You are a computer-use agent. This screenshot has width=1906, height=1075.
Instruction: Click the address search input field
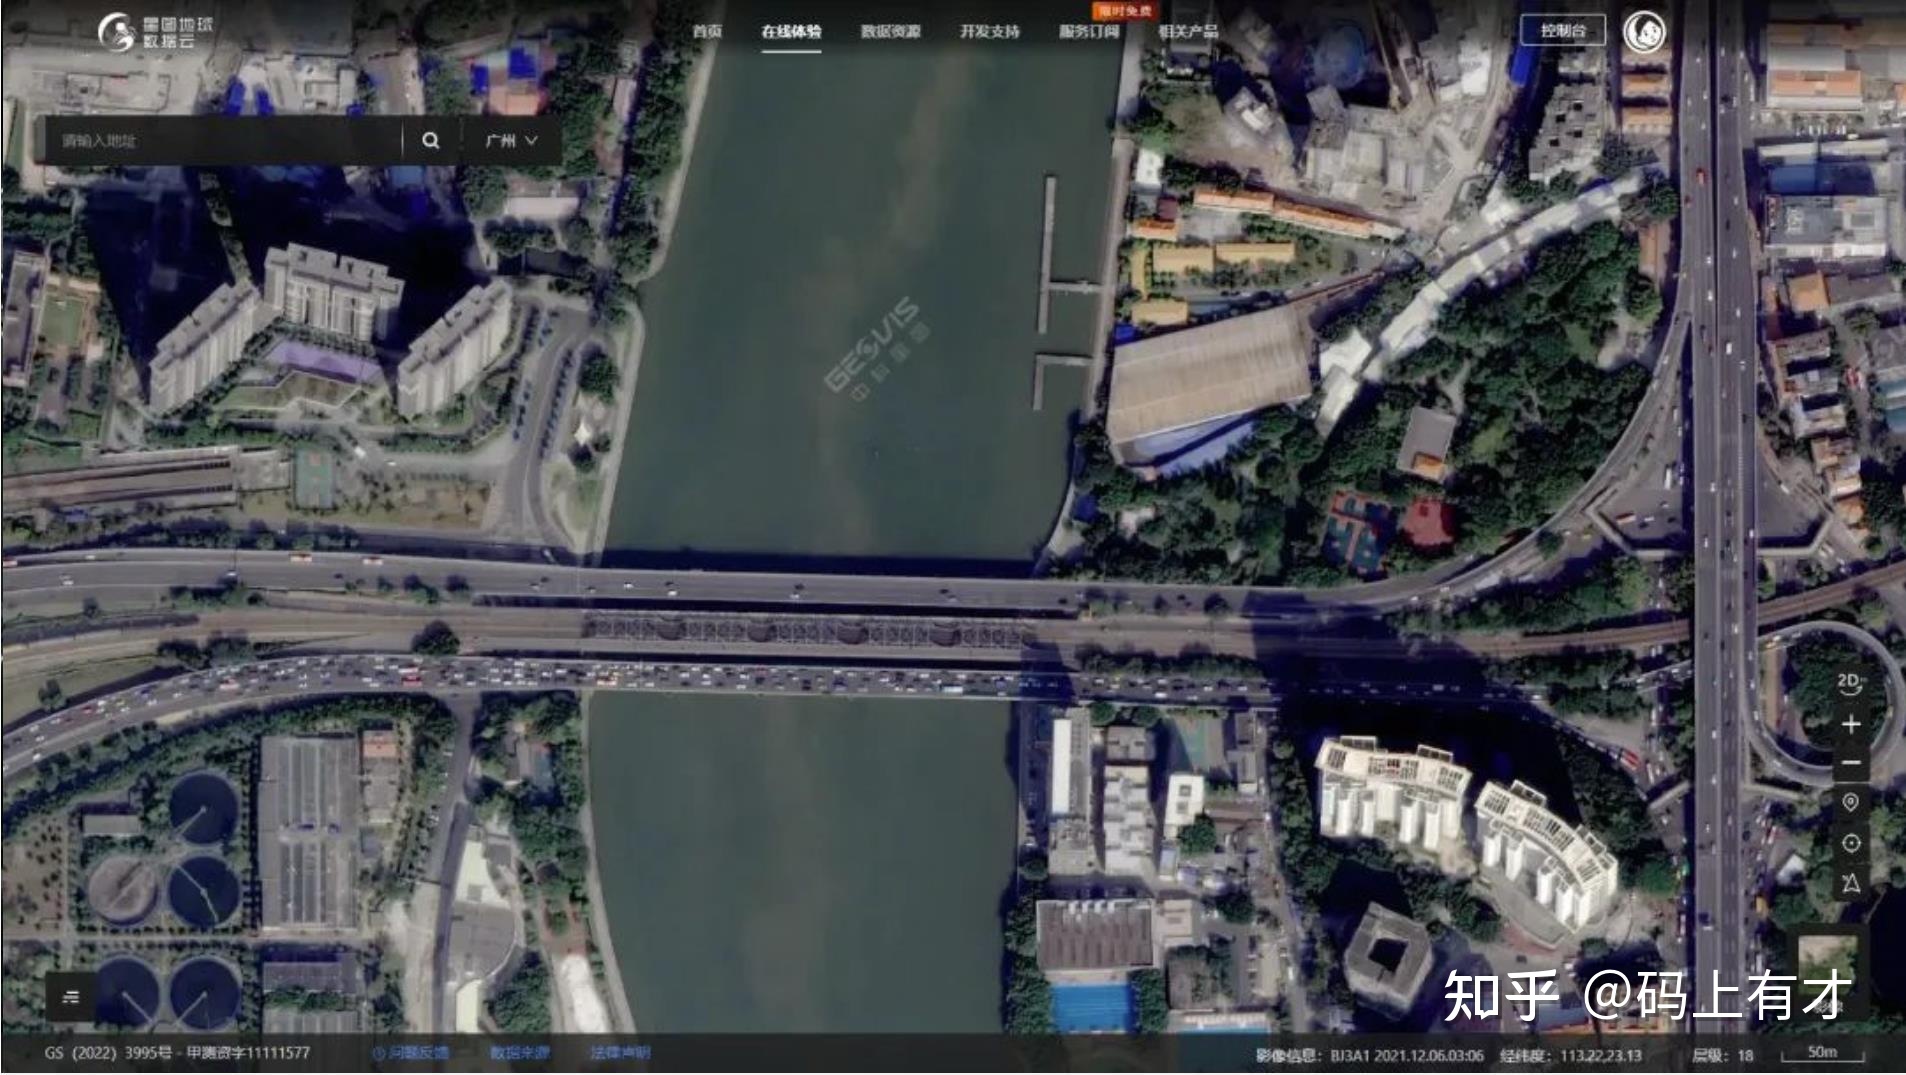click(220, 141)
